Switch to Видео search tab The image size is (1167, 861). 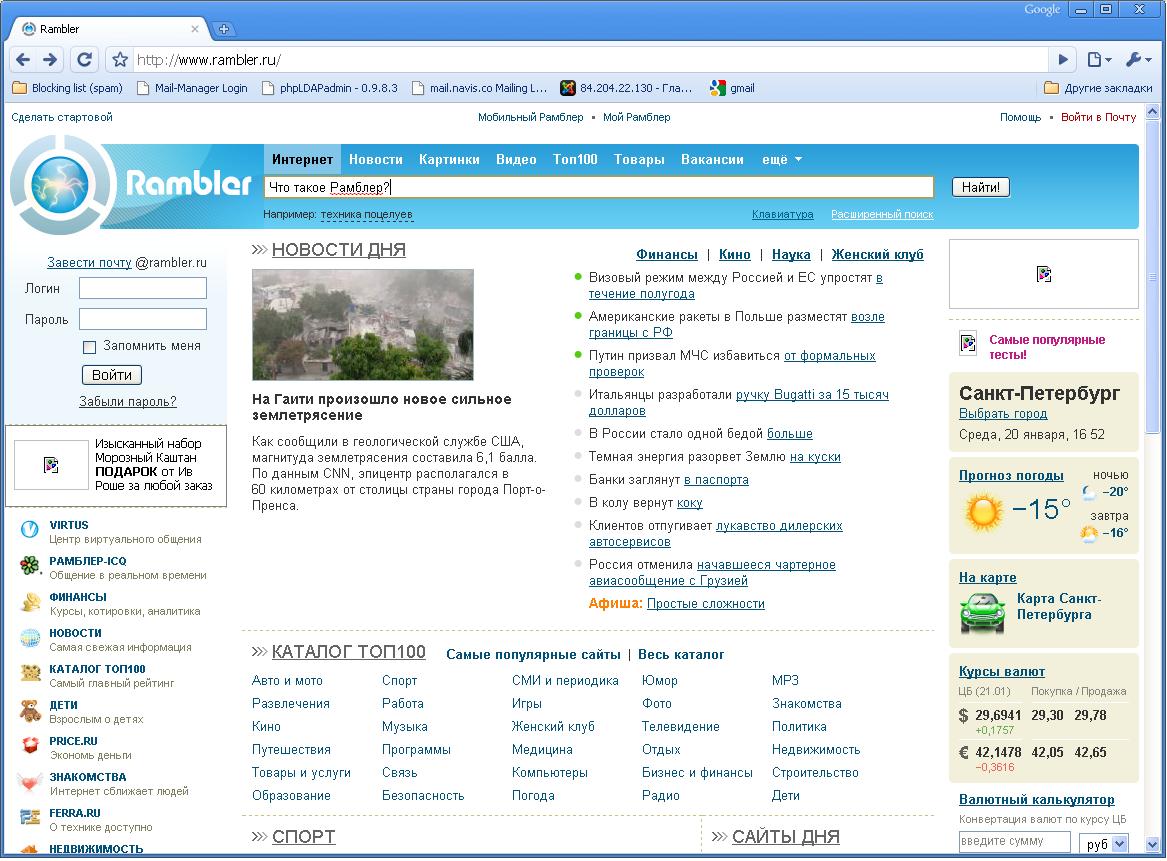click(516, 159)
